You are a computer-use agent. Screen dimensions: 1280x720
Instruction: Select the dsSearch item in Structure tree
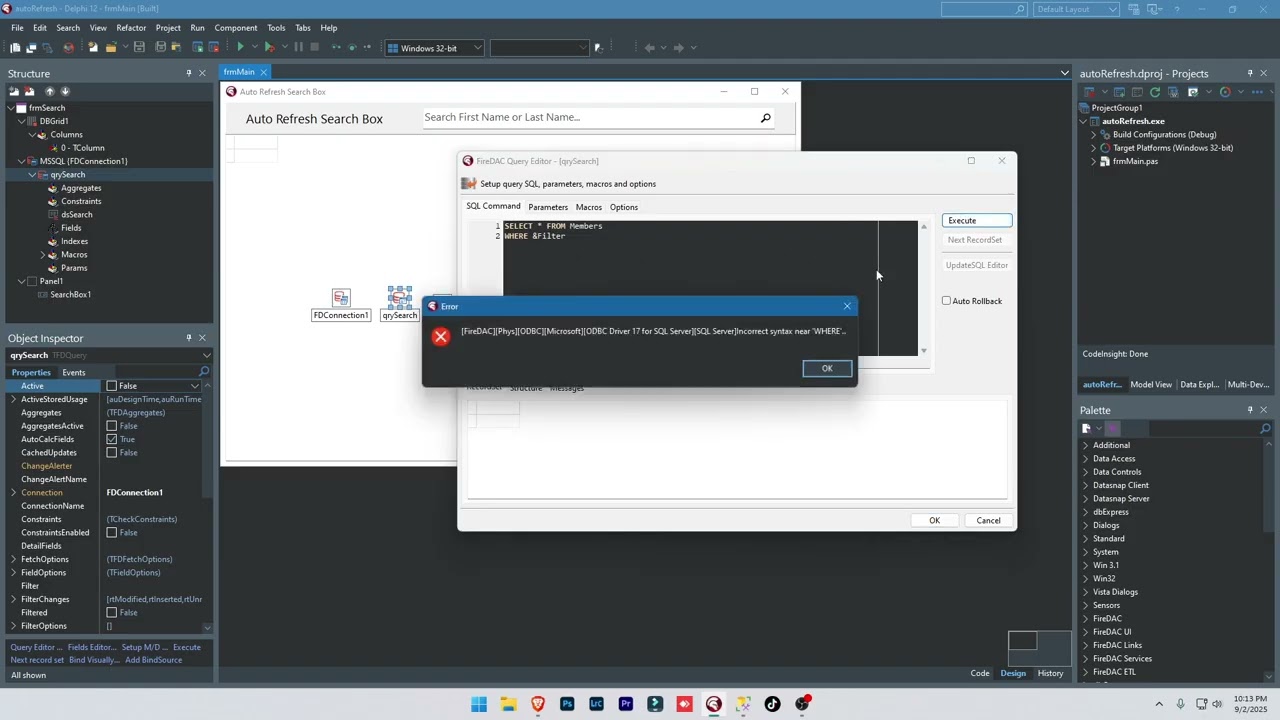point(76,215)
